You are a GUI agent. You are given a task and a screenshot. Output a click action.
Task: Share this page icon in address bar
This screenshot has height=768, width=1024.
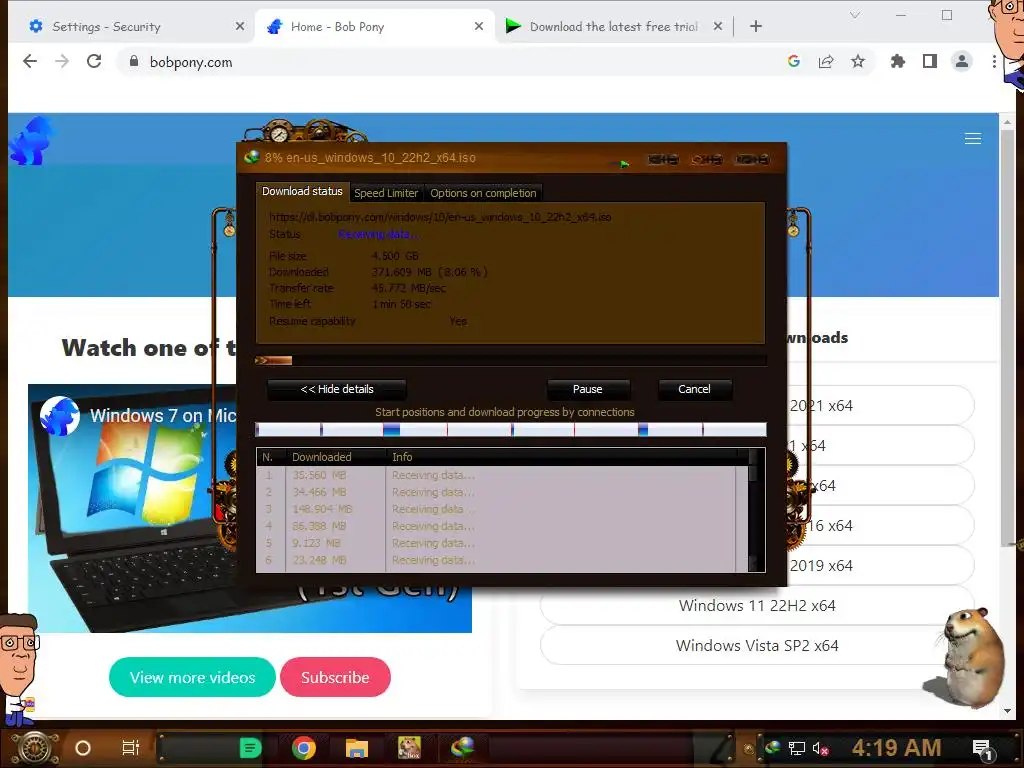click(826, 61)
